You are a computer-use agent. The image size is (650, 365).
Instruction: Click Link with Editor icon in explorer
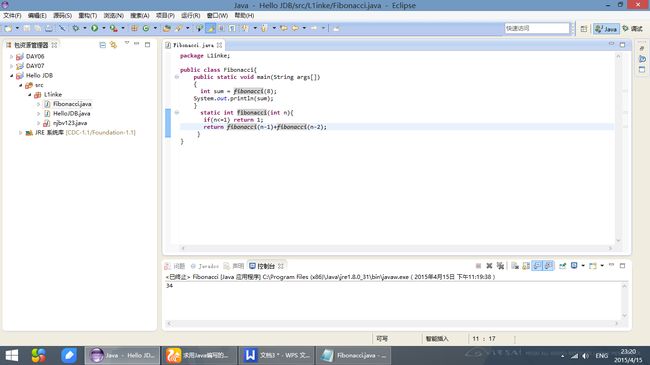113,45
